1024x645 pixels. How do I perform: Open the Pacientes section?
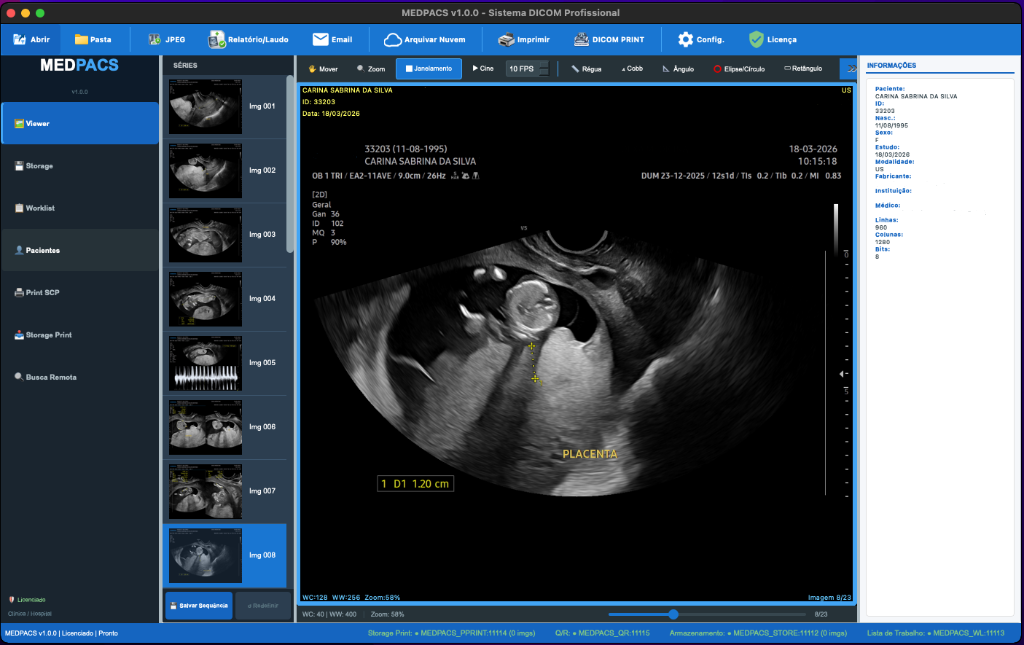tap(80, 250)
